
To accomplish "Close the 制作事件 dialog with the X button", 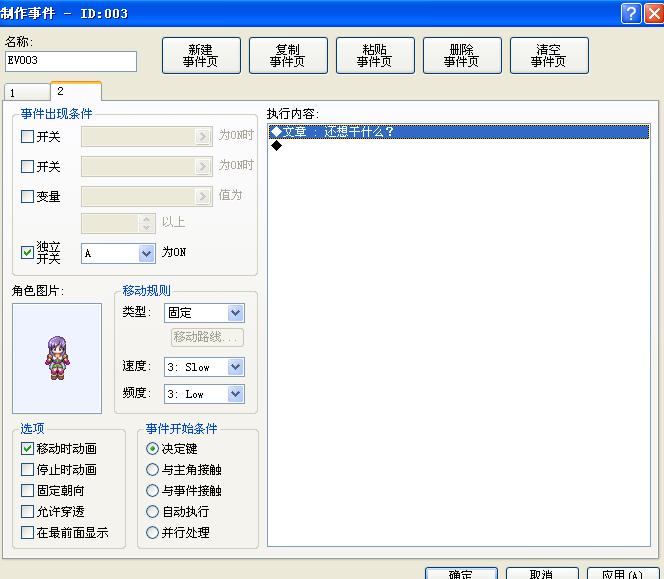I will pos(653,14).
